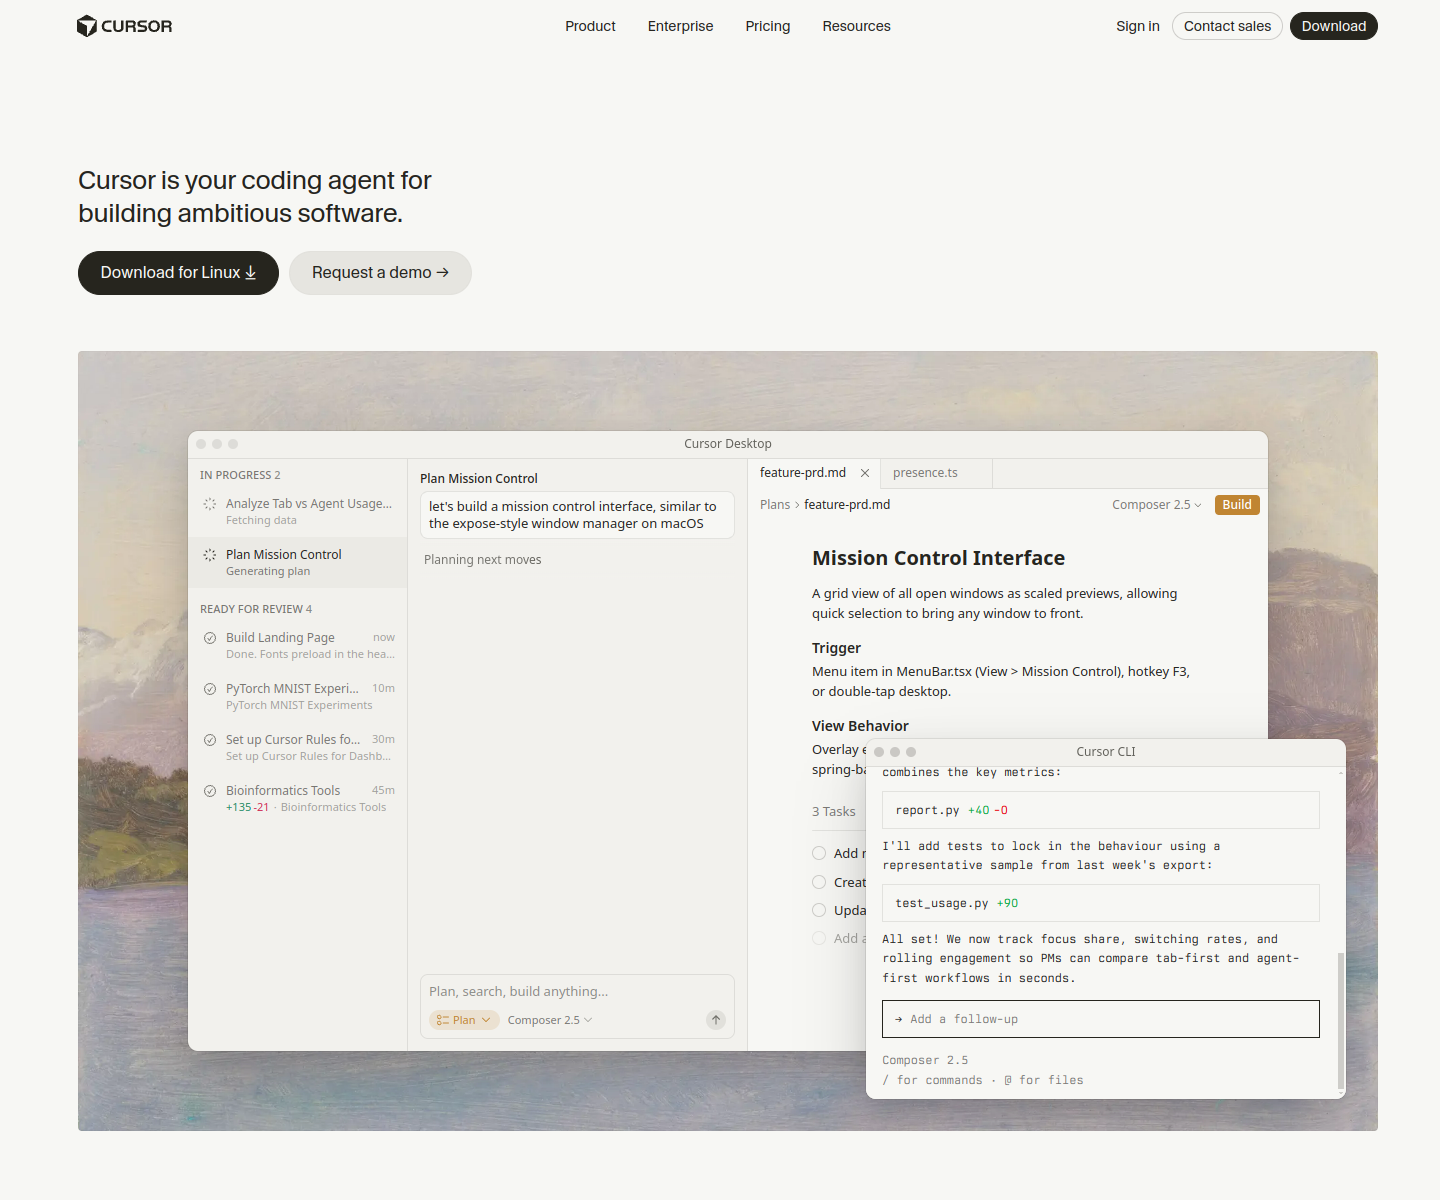Close the feature-prd.md tab
Viewport: 1440px width, 1200px height.
(x=865, y=473)
